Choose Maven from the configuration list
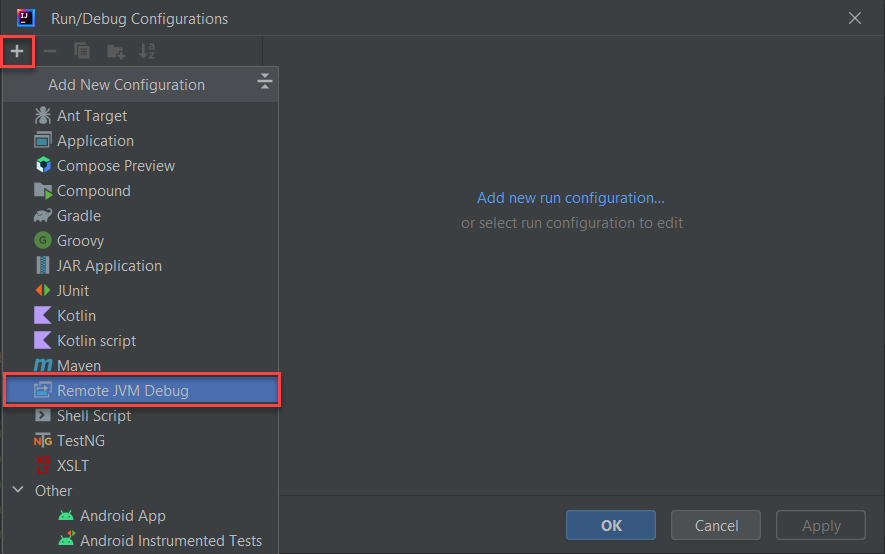The image size is (885, 554). [x=141, y=364]
